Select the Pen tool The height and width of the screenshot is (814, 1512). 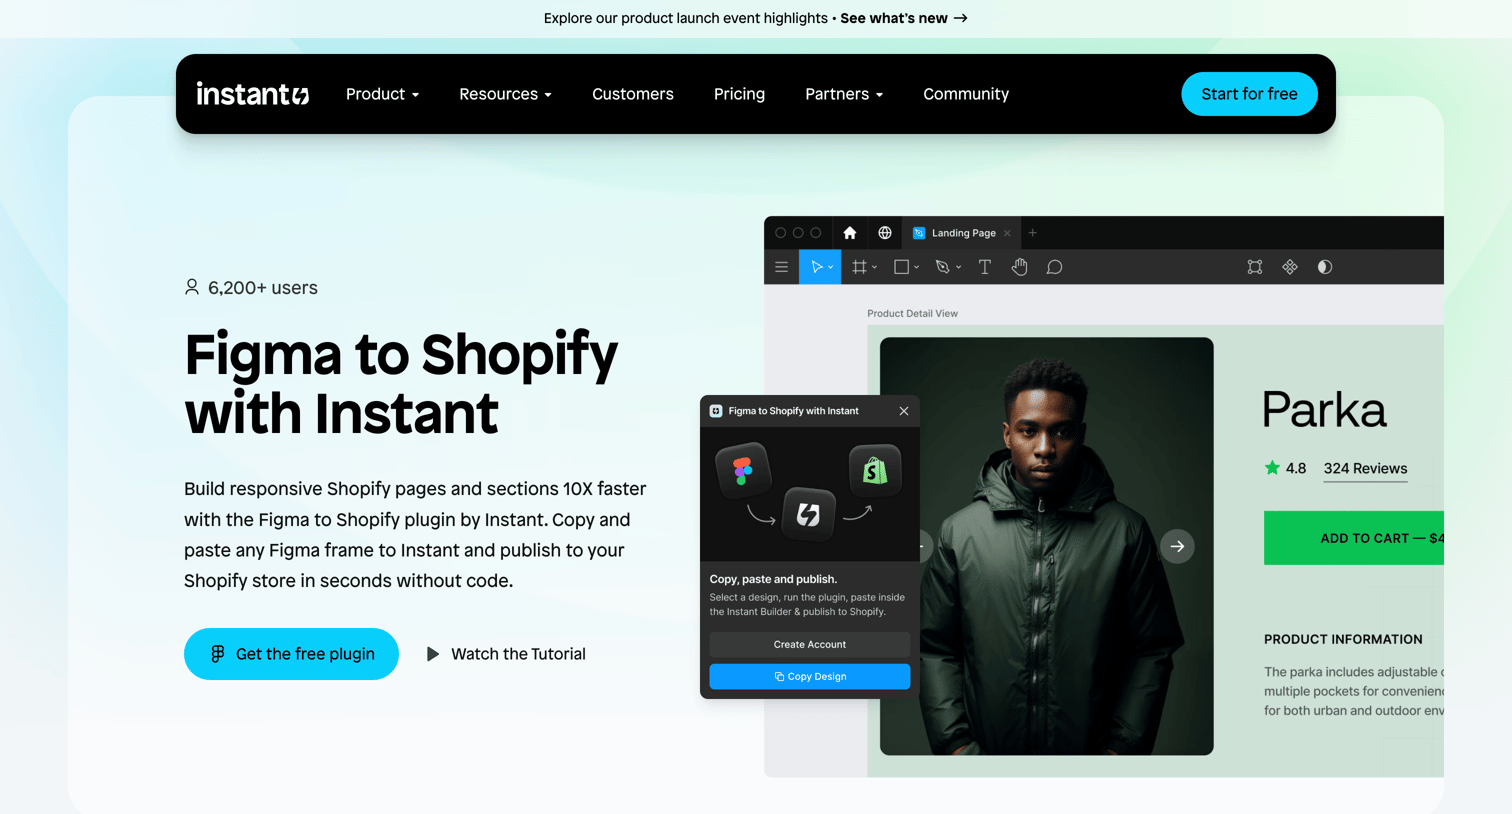(x=942, y=267)
